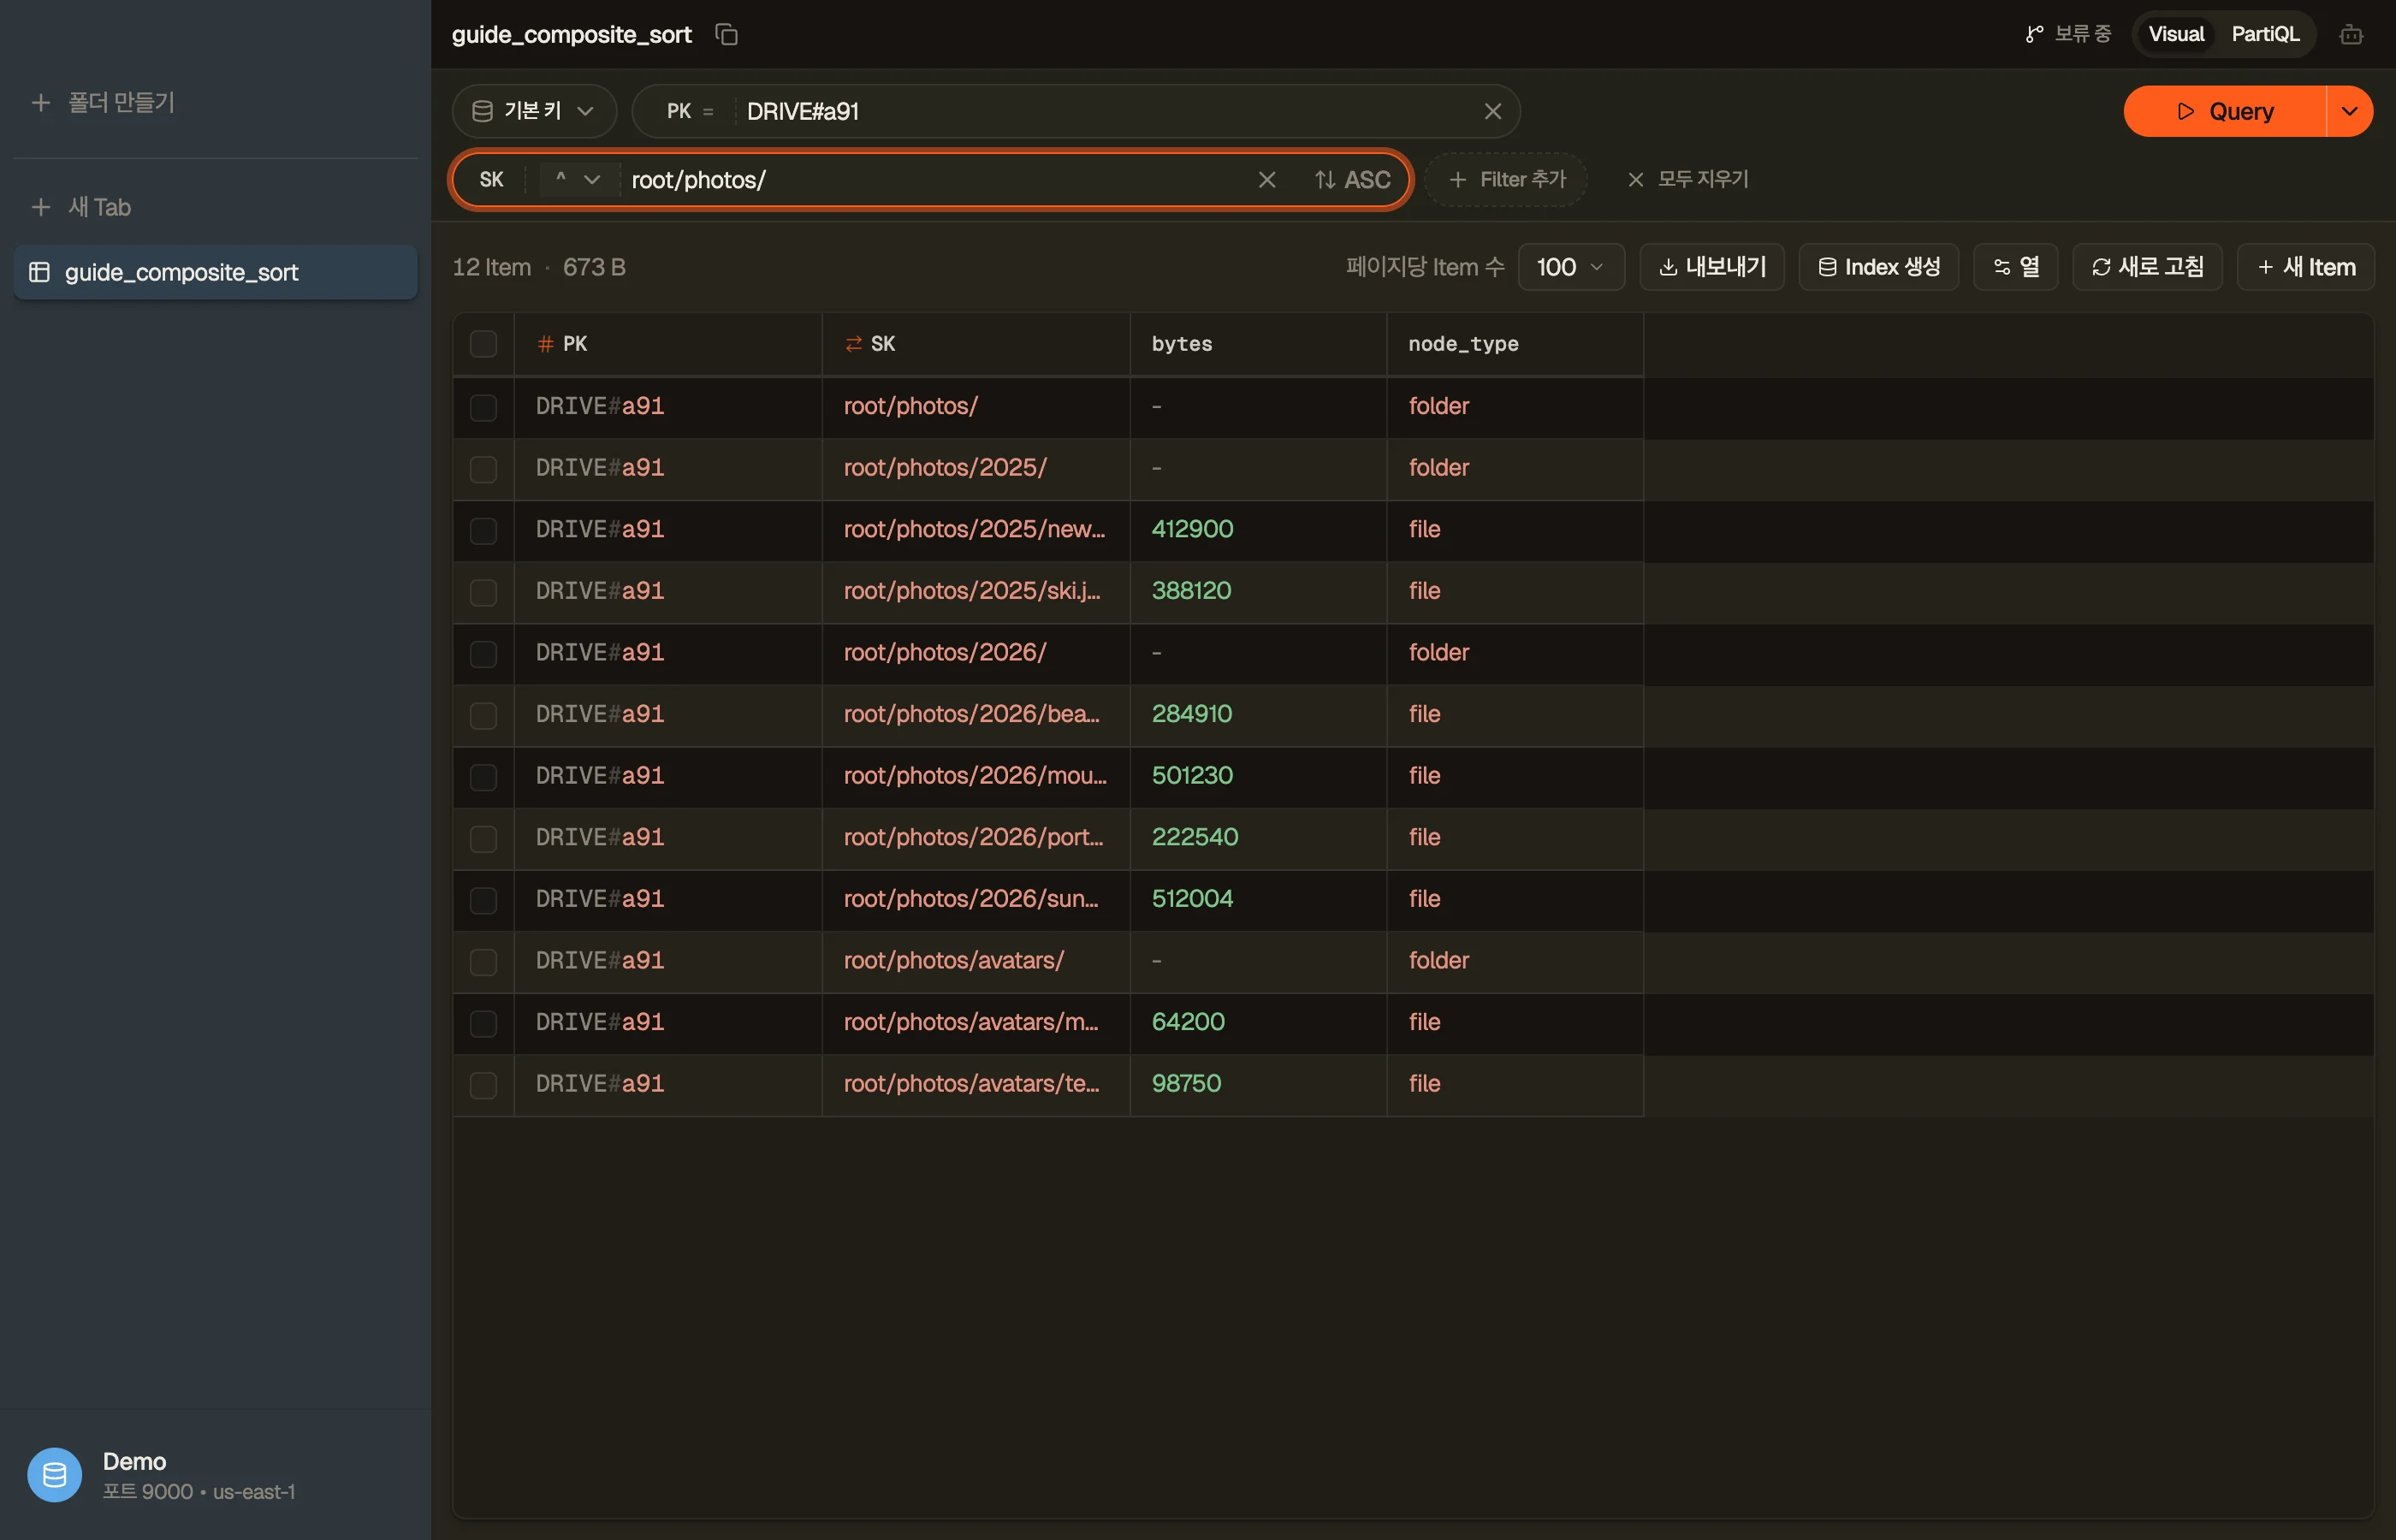This screenshot has height=1540, width=2396.
Task: Check row with bytes 388120
Action: [483, 592]
